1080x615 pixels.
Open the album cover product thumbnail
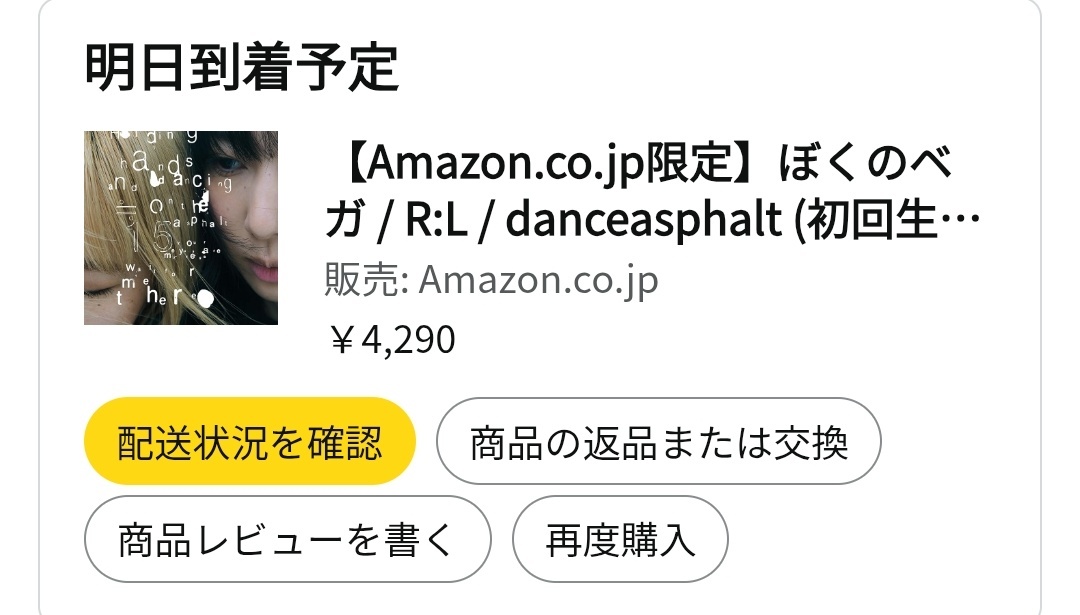pos(180,227)
